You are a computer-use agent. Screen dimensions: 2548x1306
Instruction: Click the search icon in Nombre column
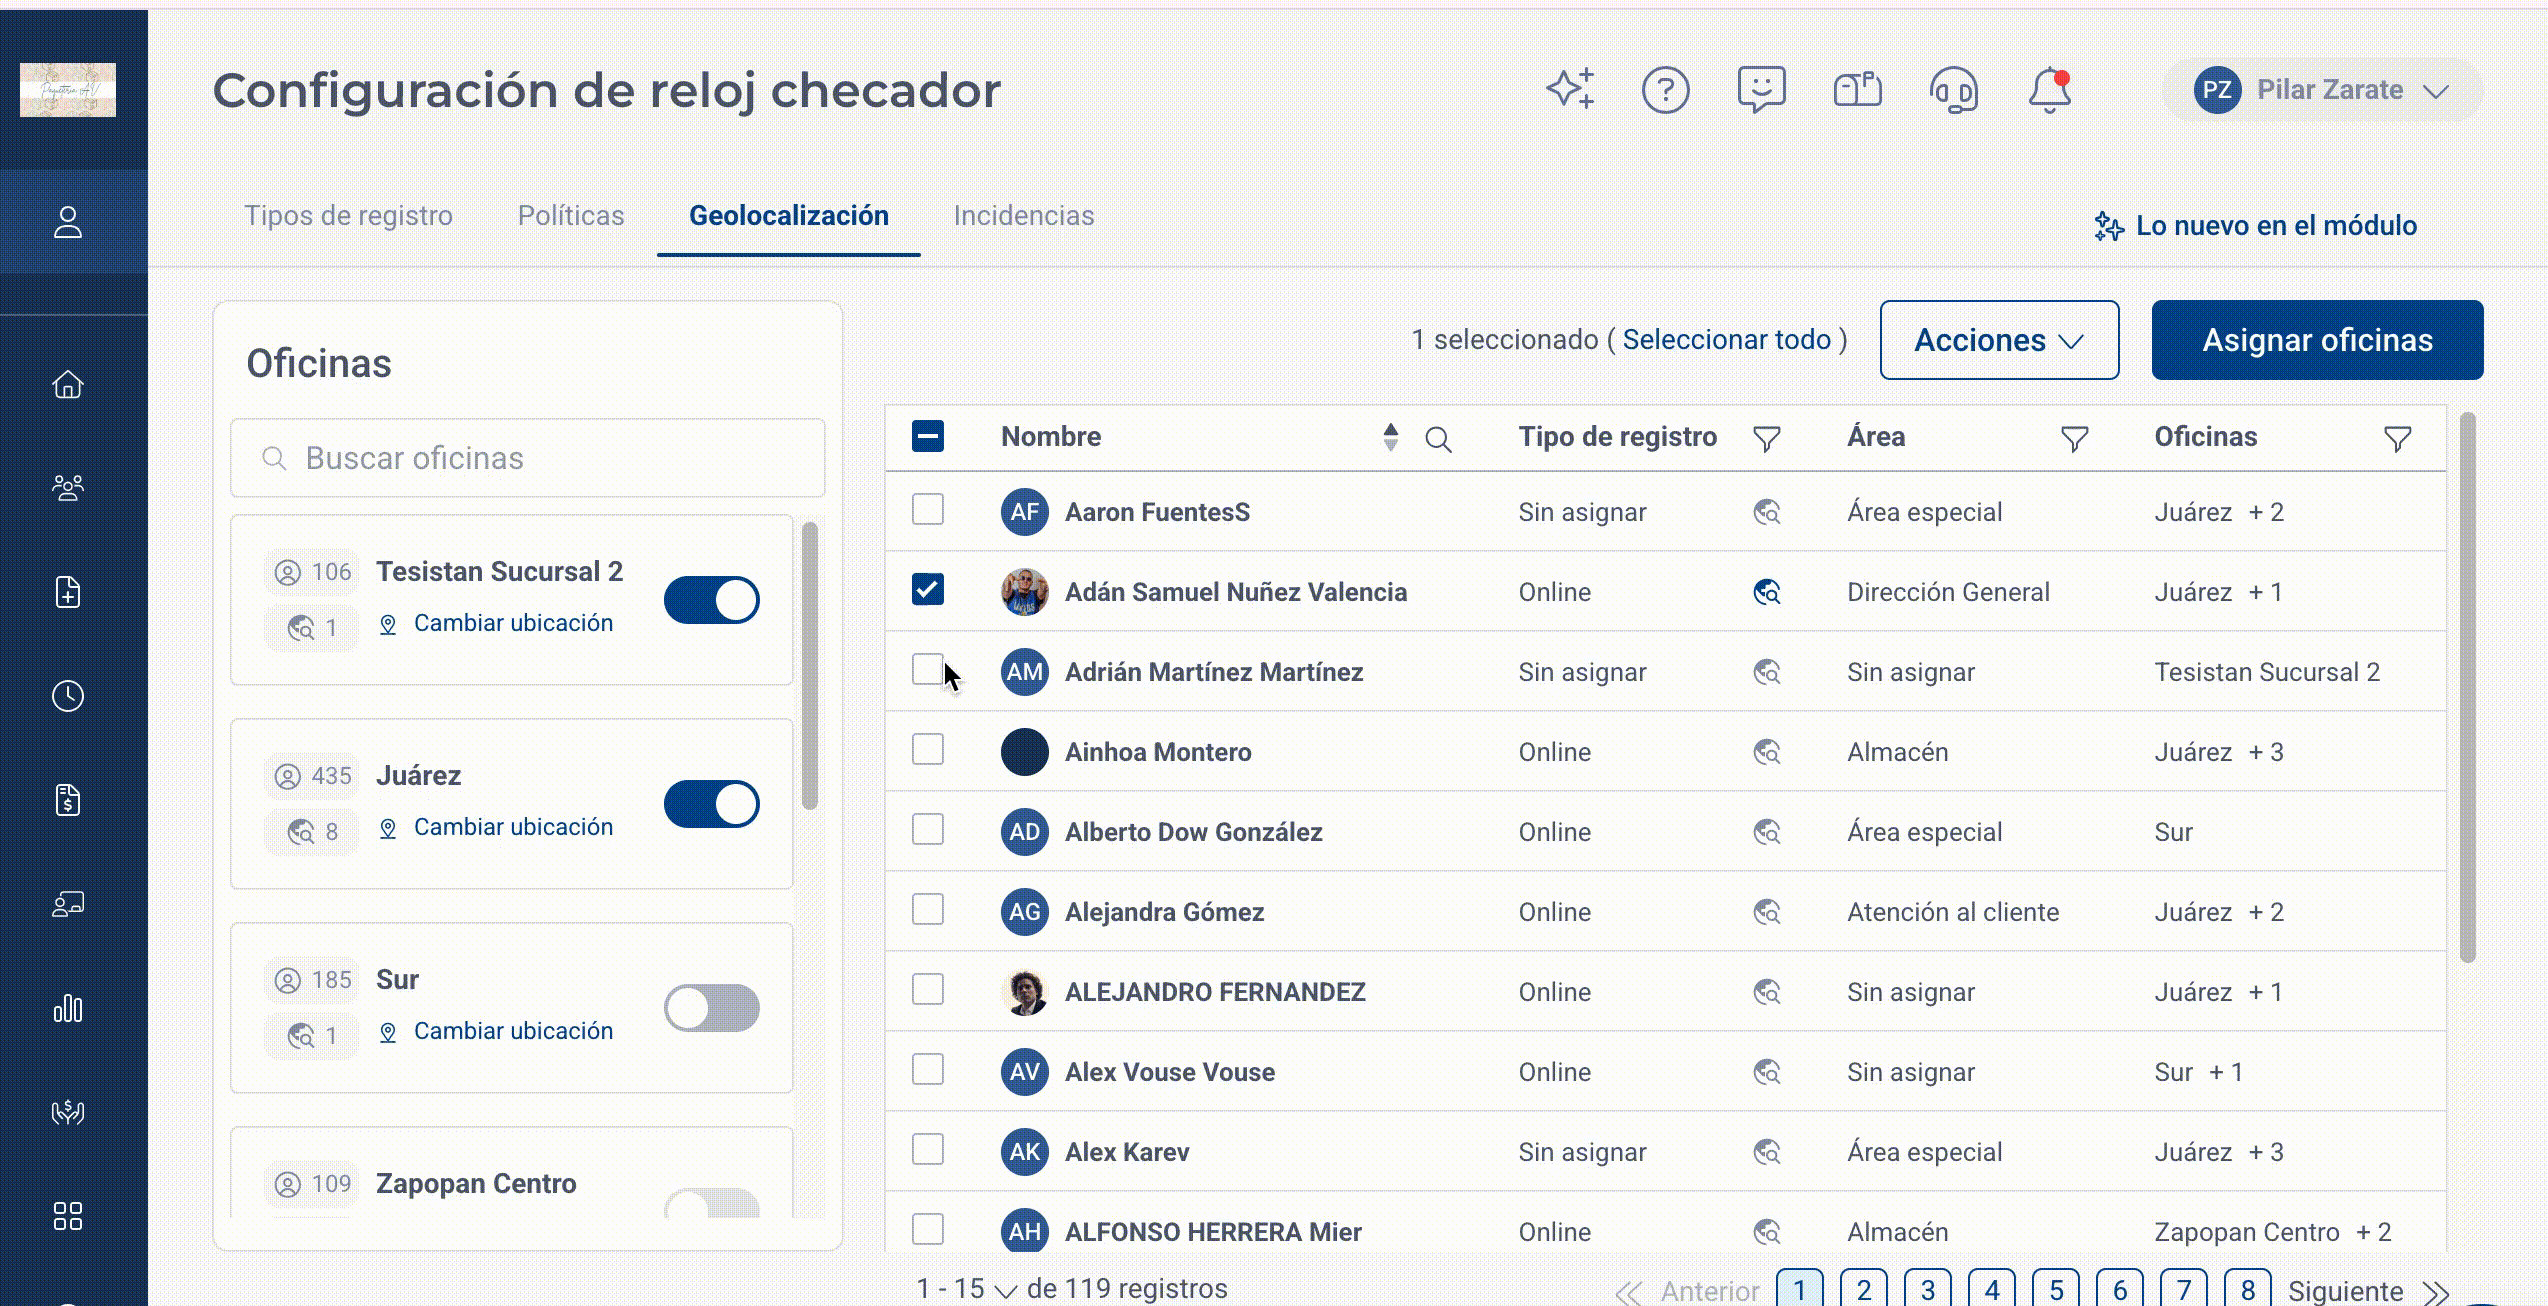(1438, 439)
